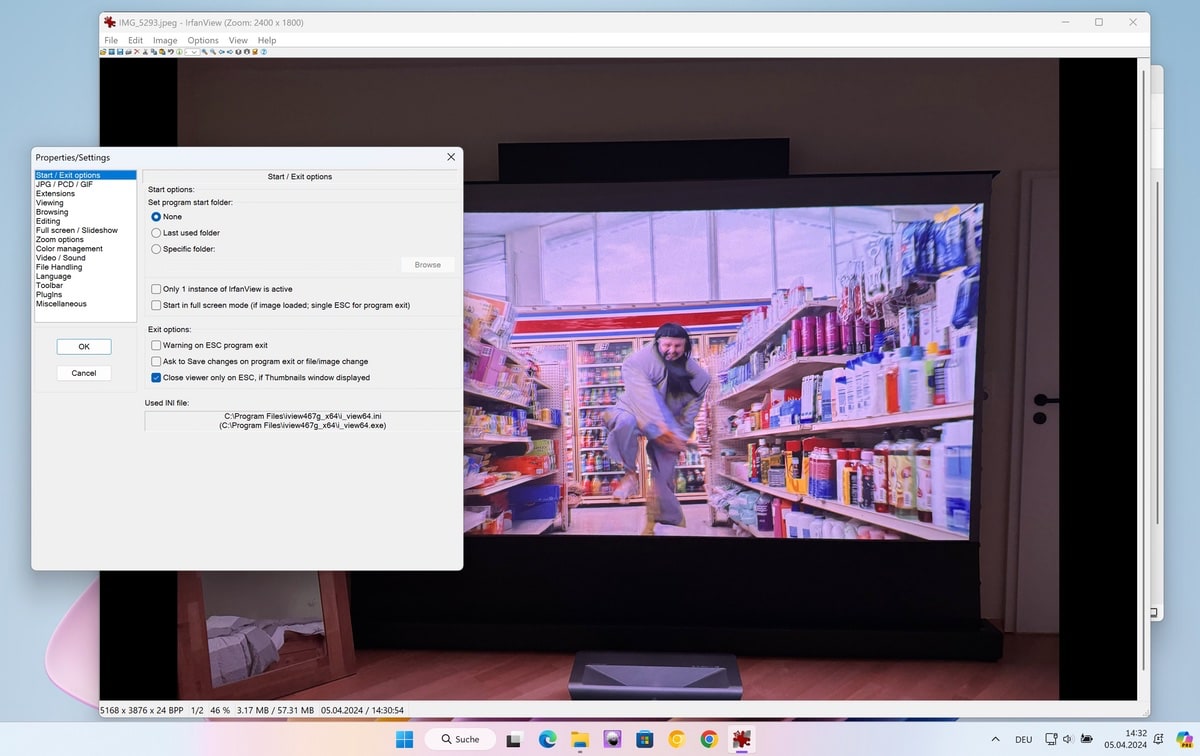The height and width of the screenshot is (756, 1200).
Task: Click the Suche search box on taskbar
Action: [460, 739]
